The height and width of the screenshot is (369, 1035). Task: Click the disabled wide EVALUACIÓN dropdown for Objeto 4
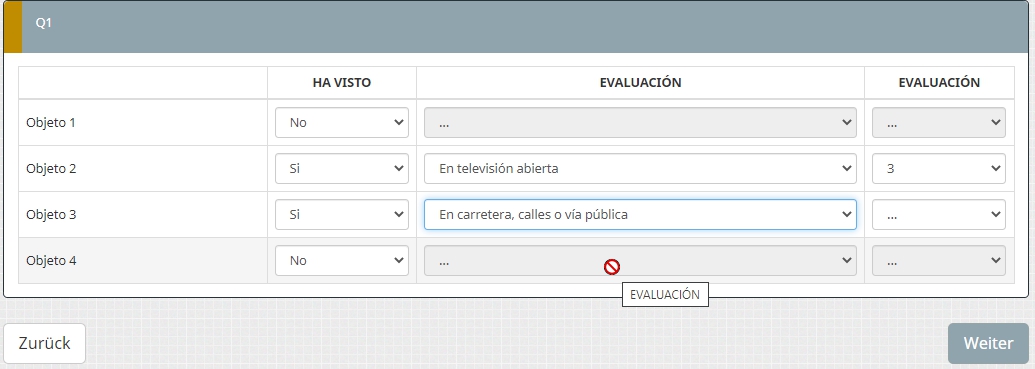click(x=640, y=261)
